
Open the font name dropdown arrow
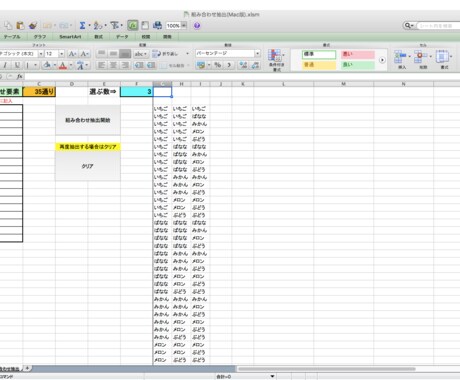[x=40, y=54]
